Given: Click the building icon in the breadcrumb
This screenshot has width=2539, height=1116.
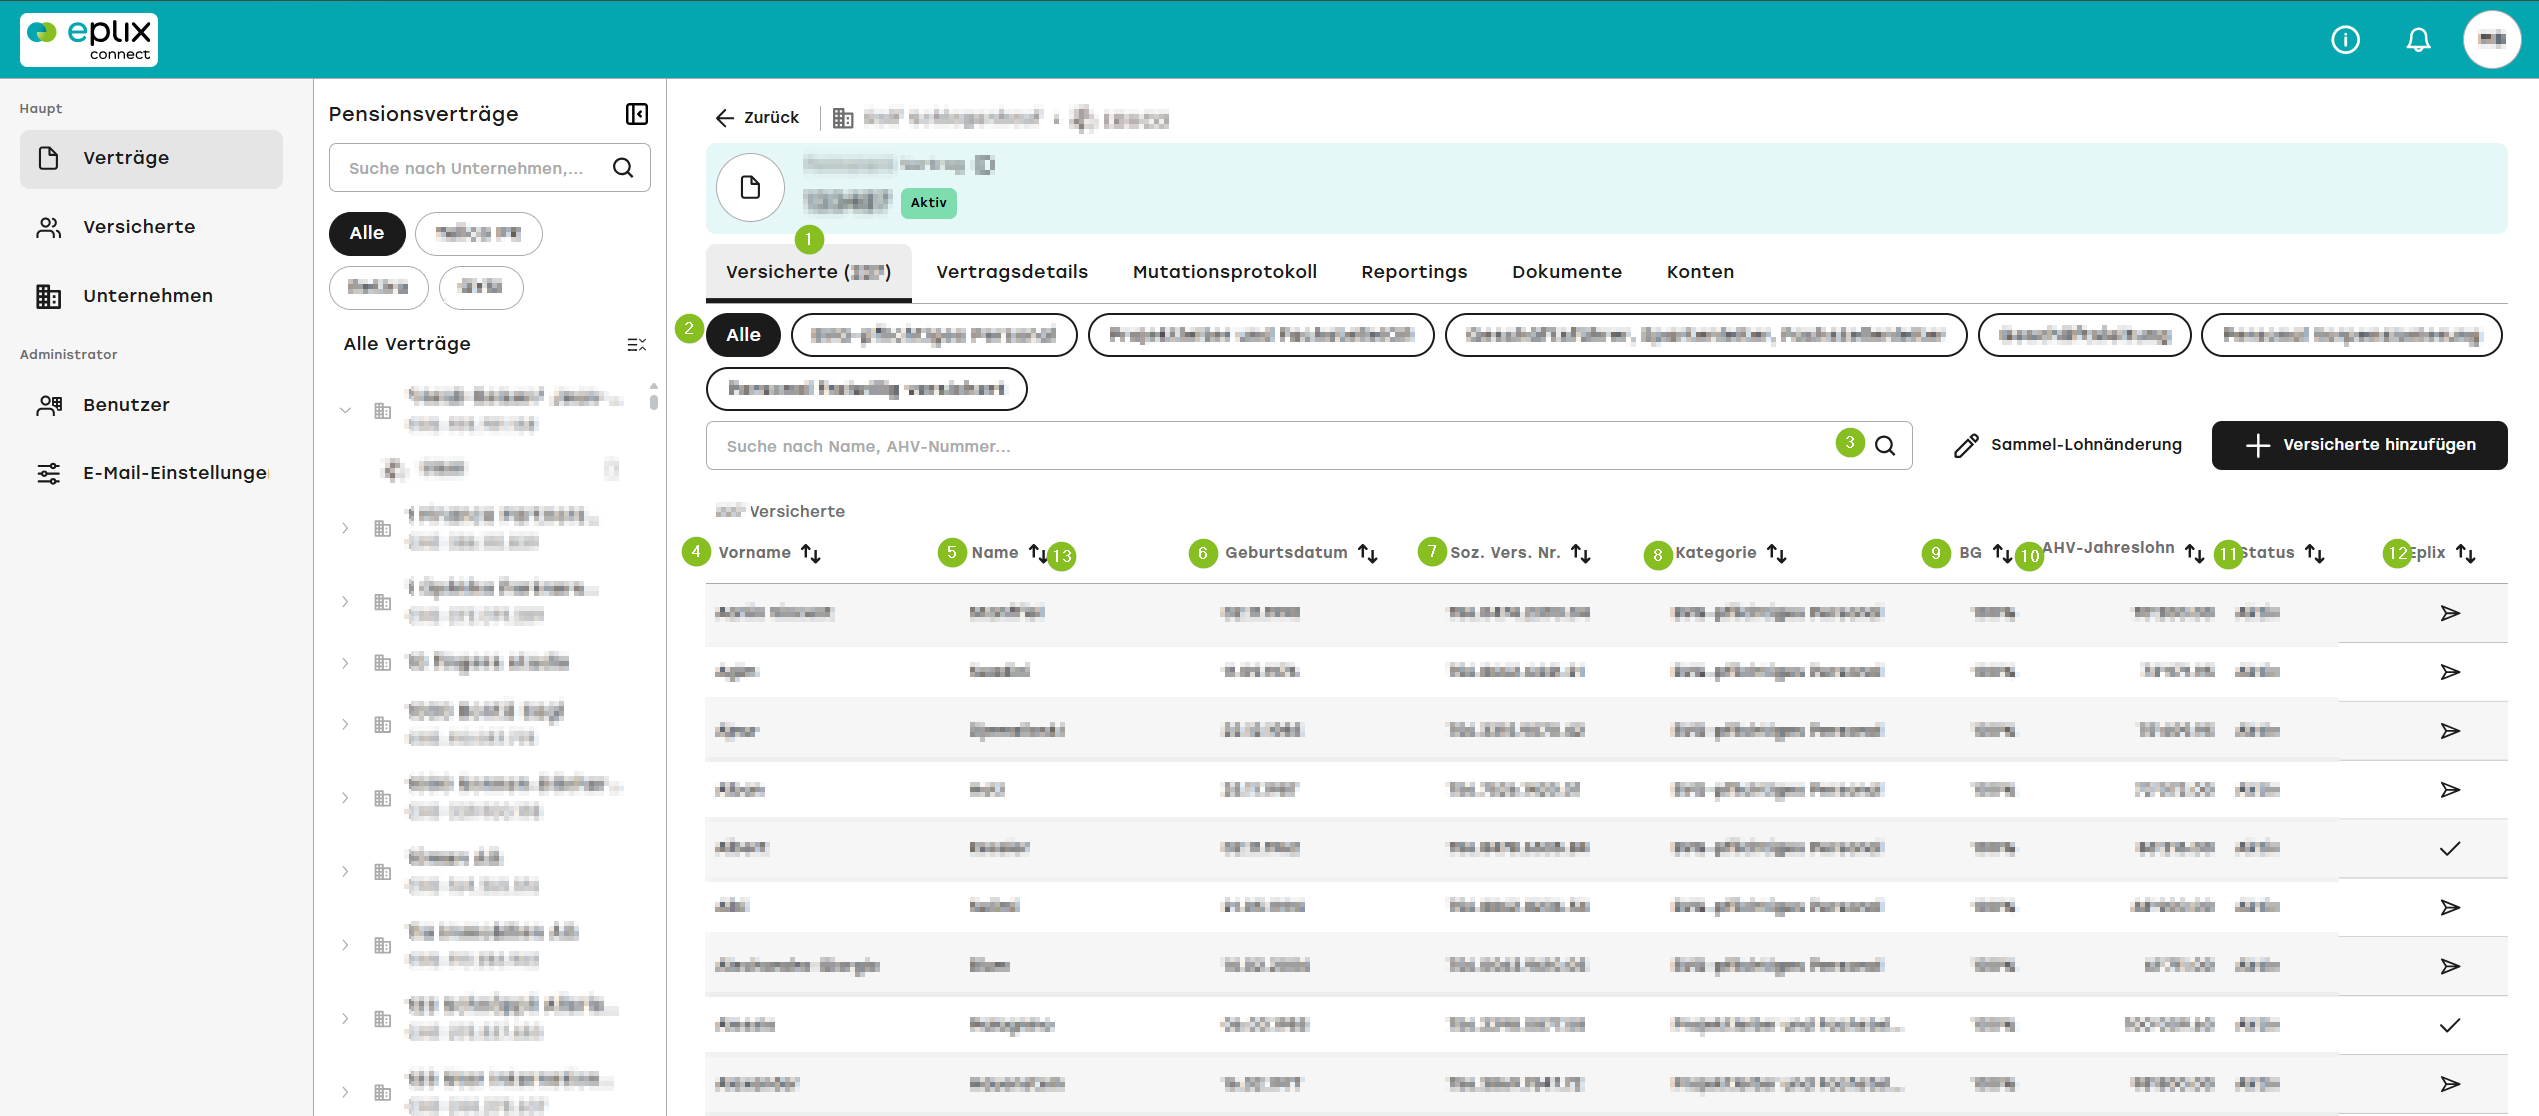Looking at the screenshot, I should pyautogui.click(x=843, y=118).
